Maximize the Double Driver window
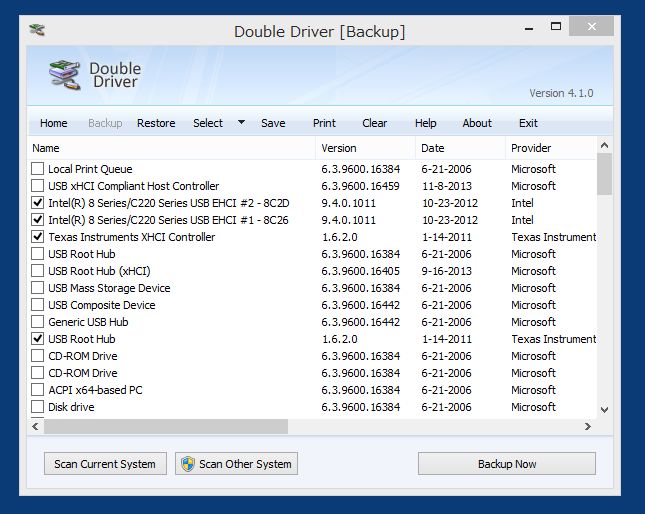Screen dimensions: 645x514 click(x=556, y=26)
